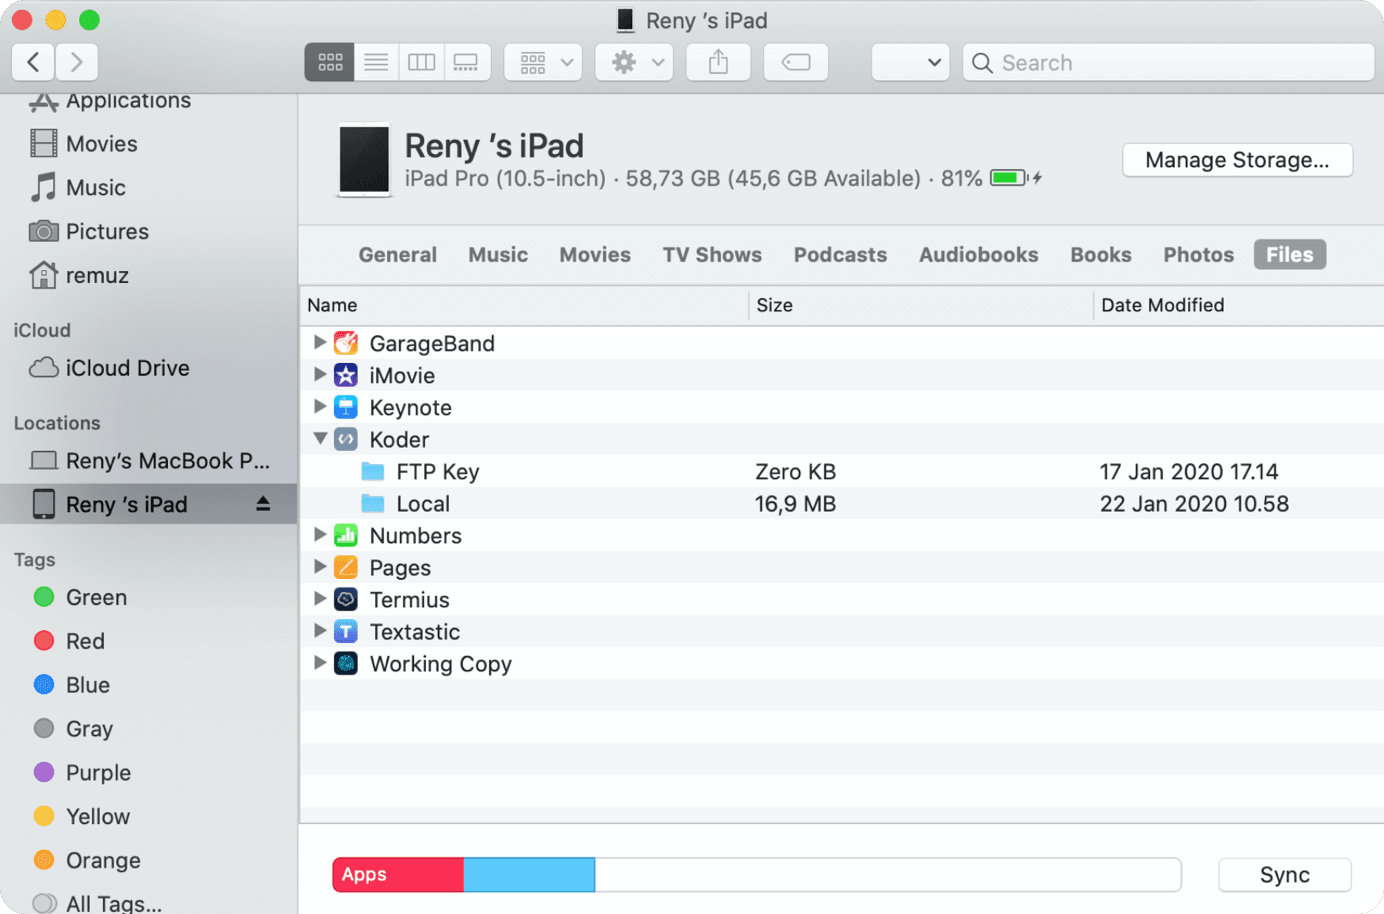Screen dimensions: 1384x914
Task: Click the Pages app icon
Action: [346, 567]
